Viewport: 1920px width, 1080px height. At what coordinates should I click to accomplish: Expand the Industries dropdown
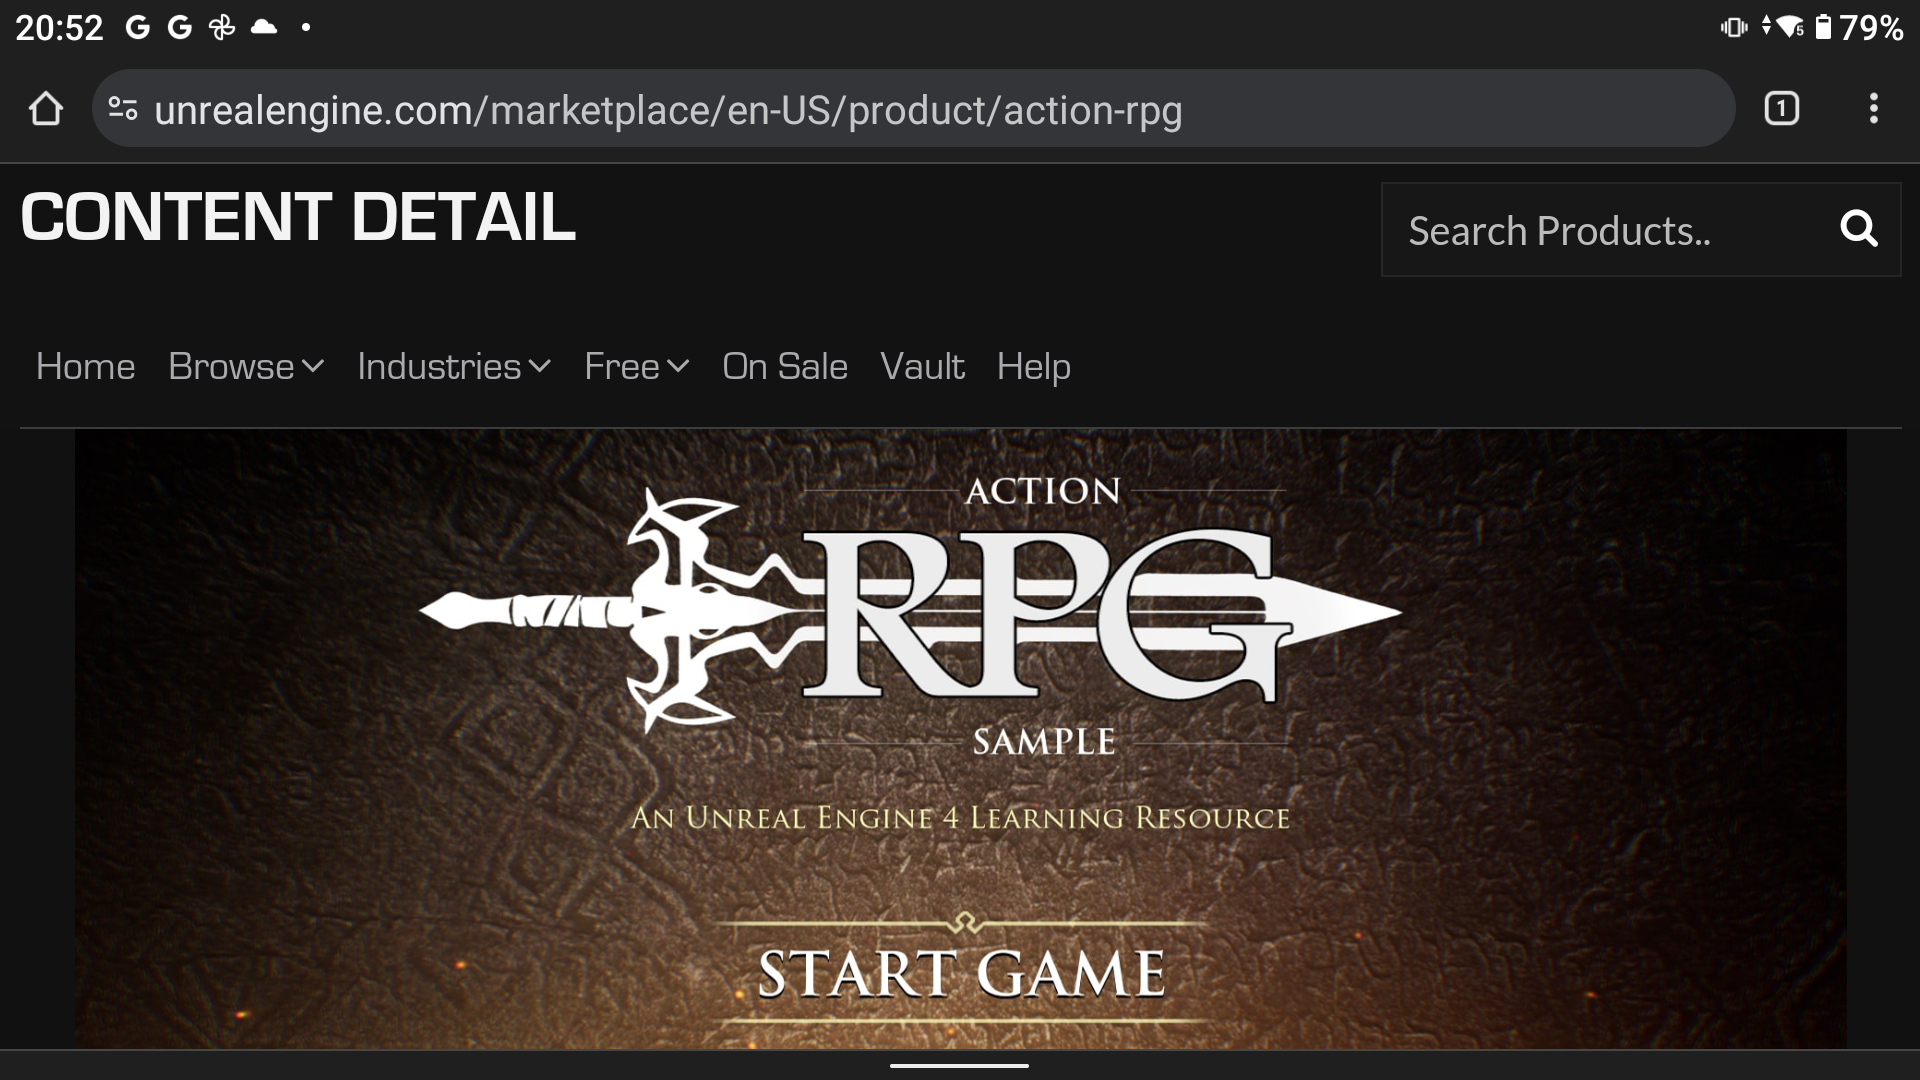tap(454, 367)
